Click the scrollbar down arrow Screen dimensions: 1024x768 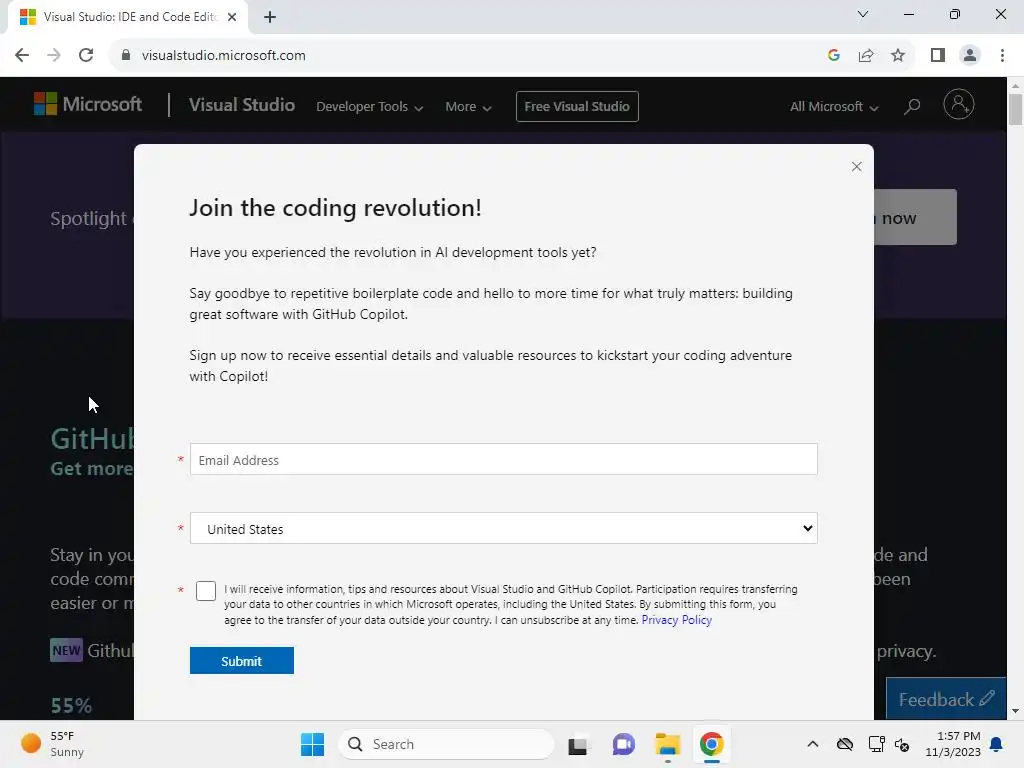[x=1015, y=711]
